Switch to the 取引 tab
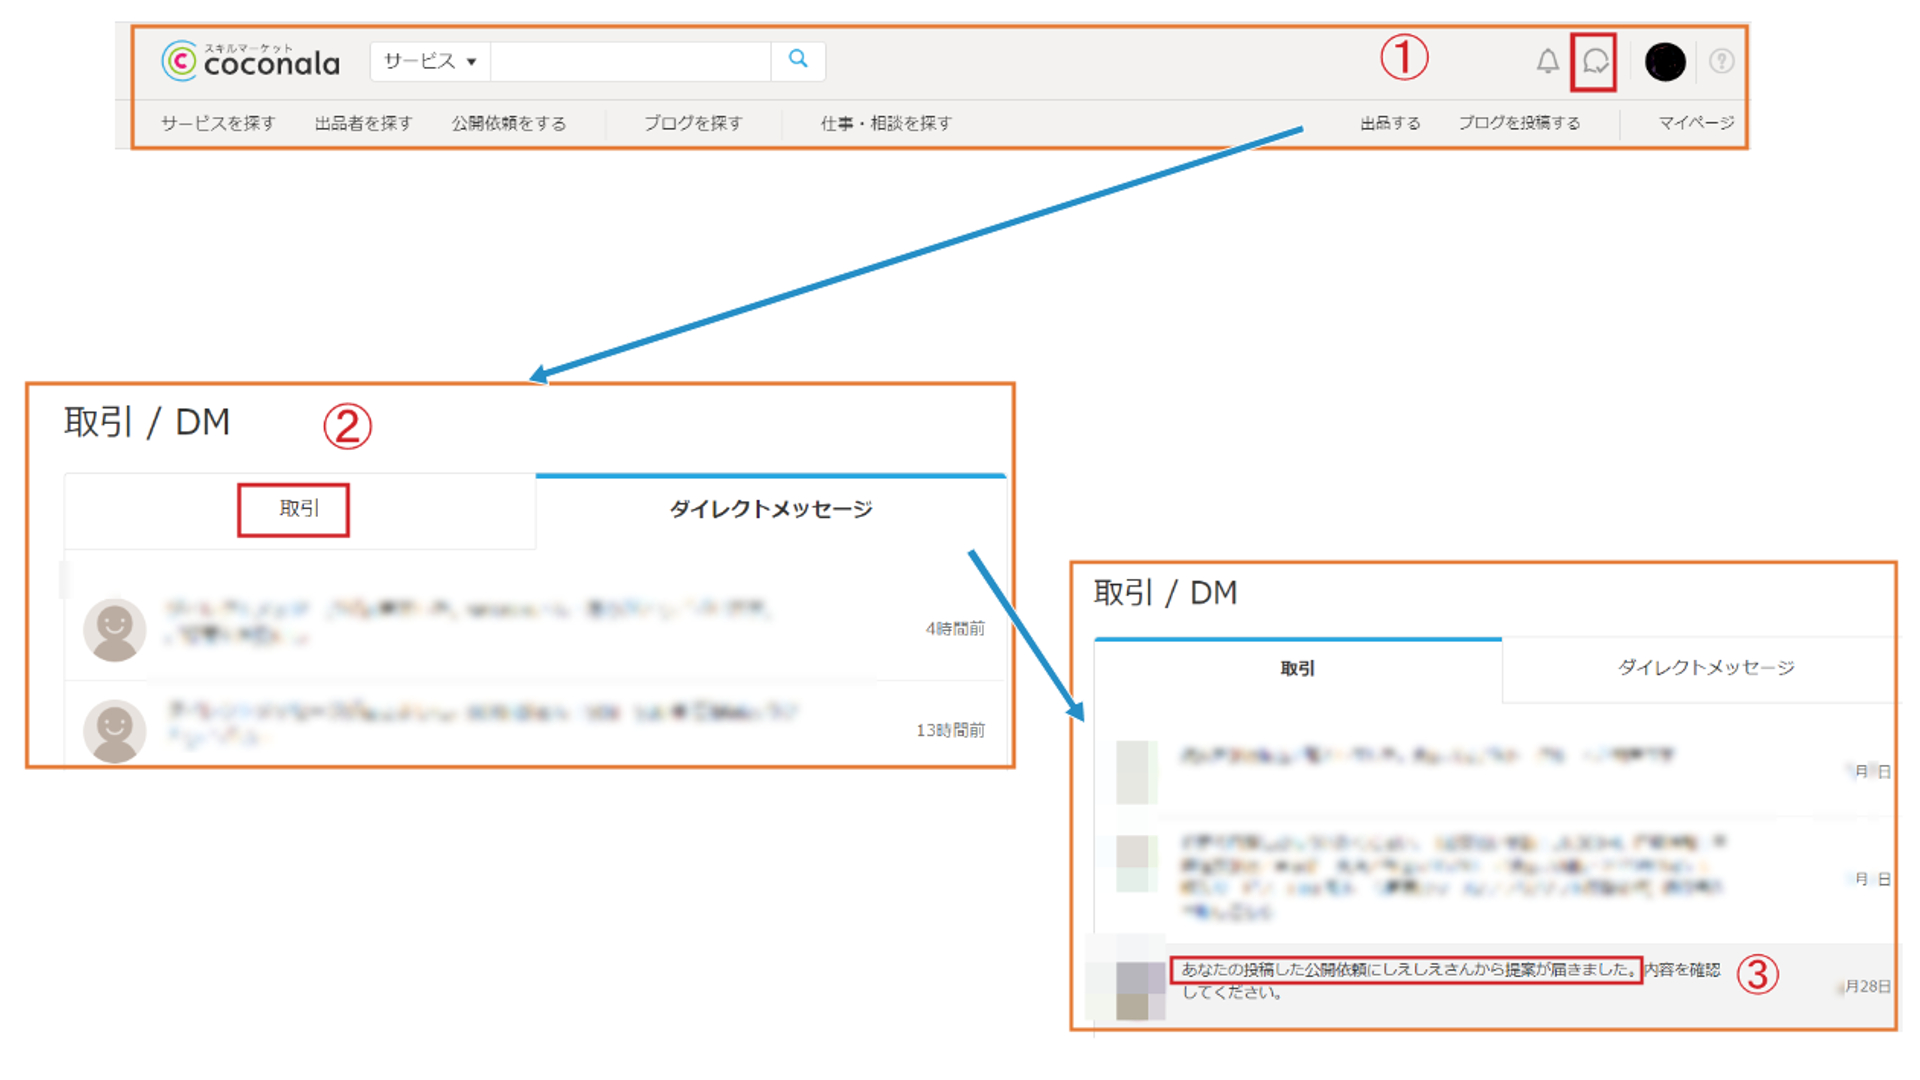Image resolution: width=1920 pixels, height=1080 pixels. pyautogui.click(x=293, y=510)
